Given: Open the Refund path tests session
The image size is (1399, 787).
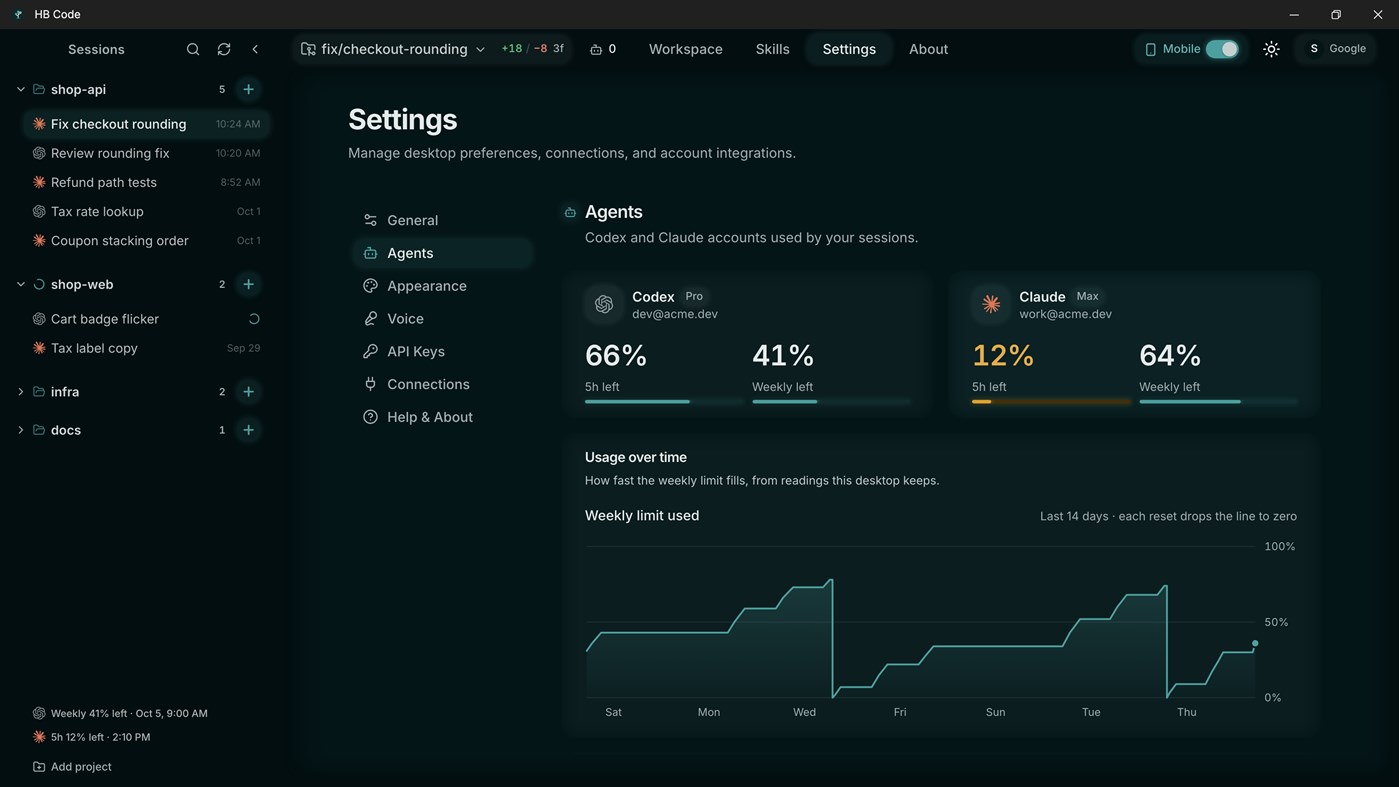Looking at the screenshot, I should [x=146, y=182].
